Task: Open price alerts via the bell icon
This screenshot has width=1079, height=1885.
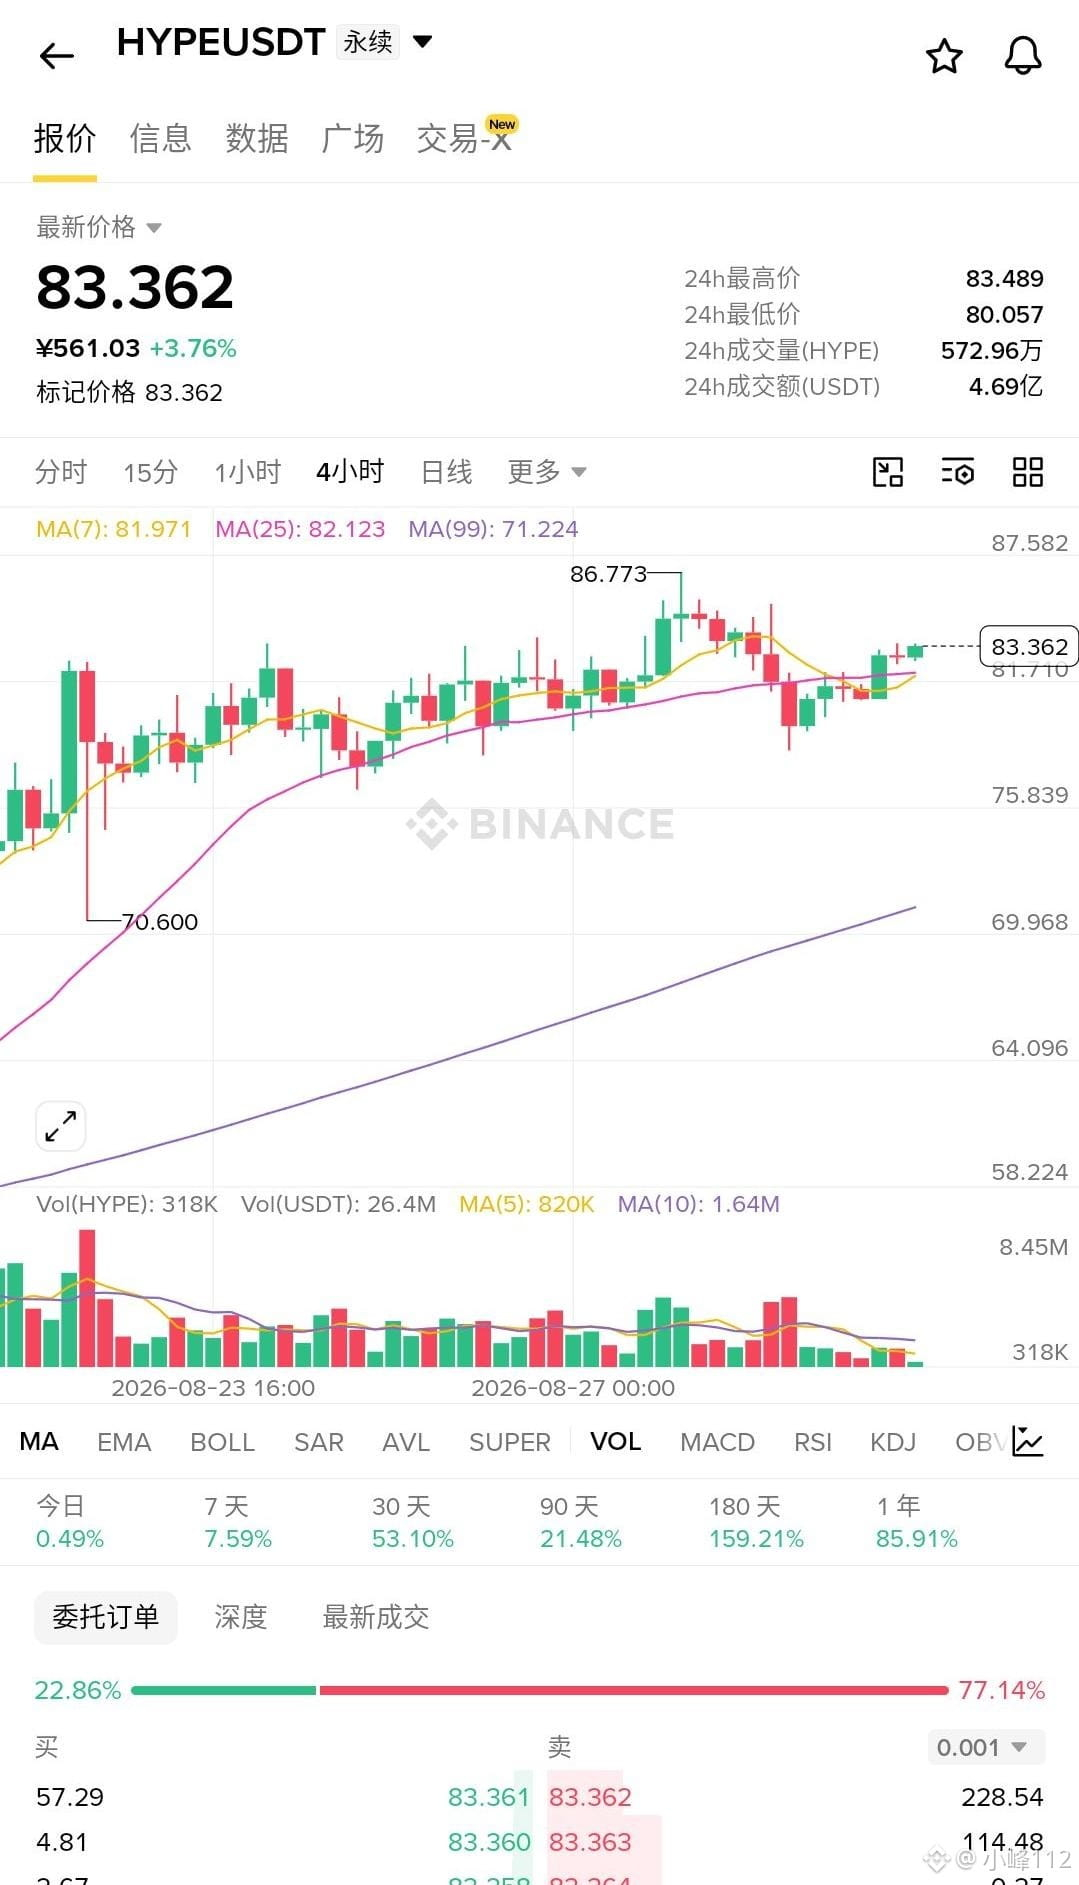Action: [x=1023, y=56]
